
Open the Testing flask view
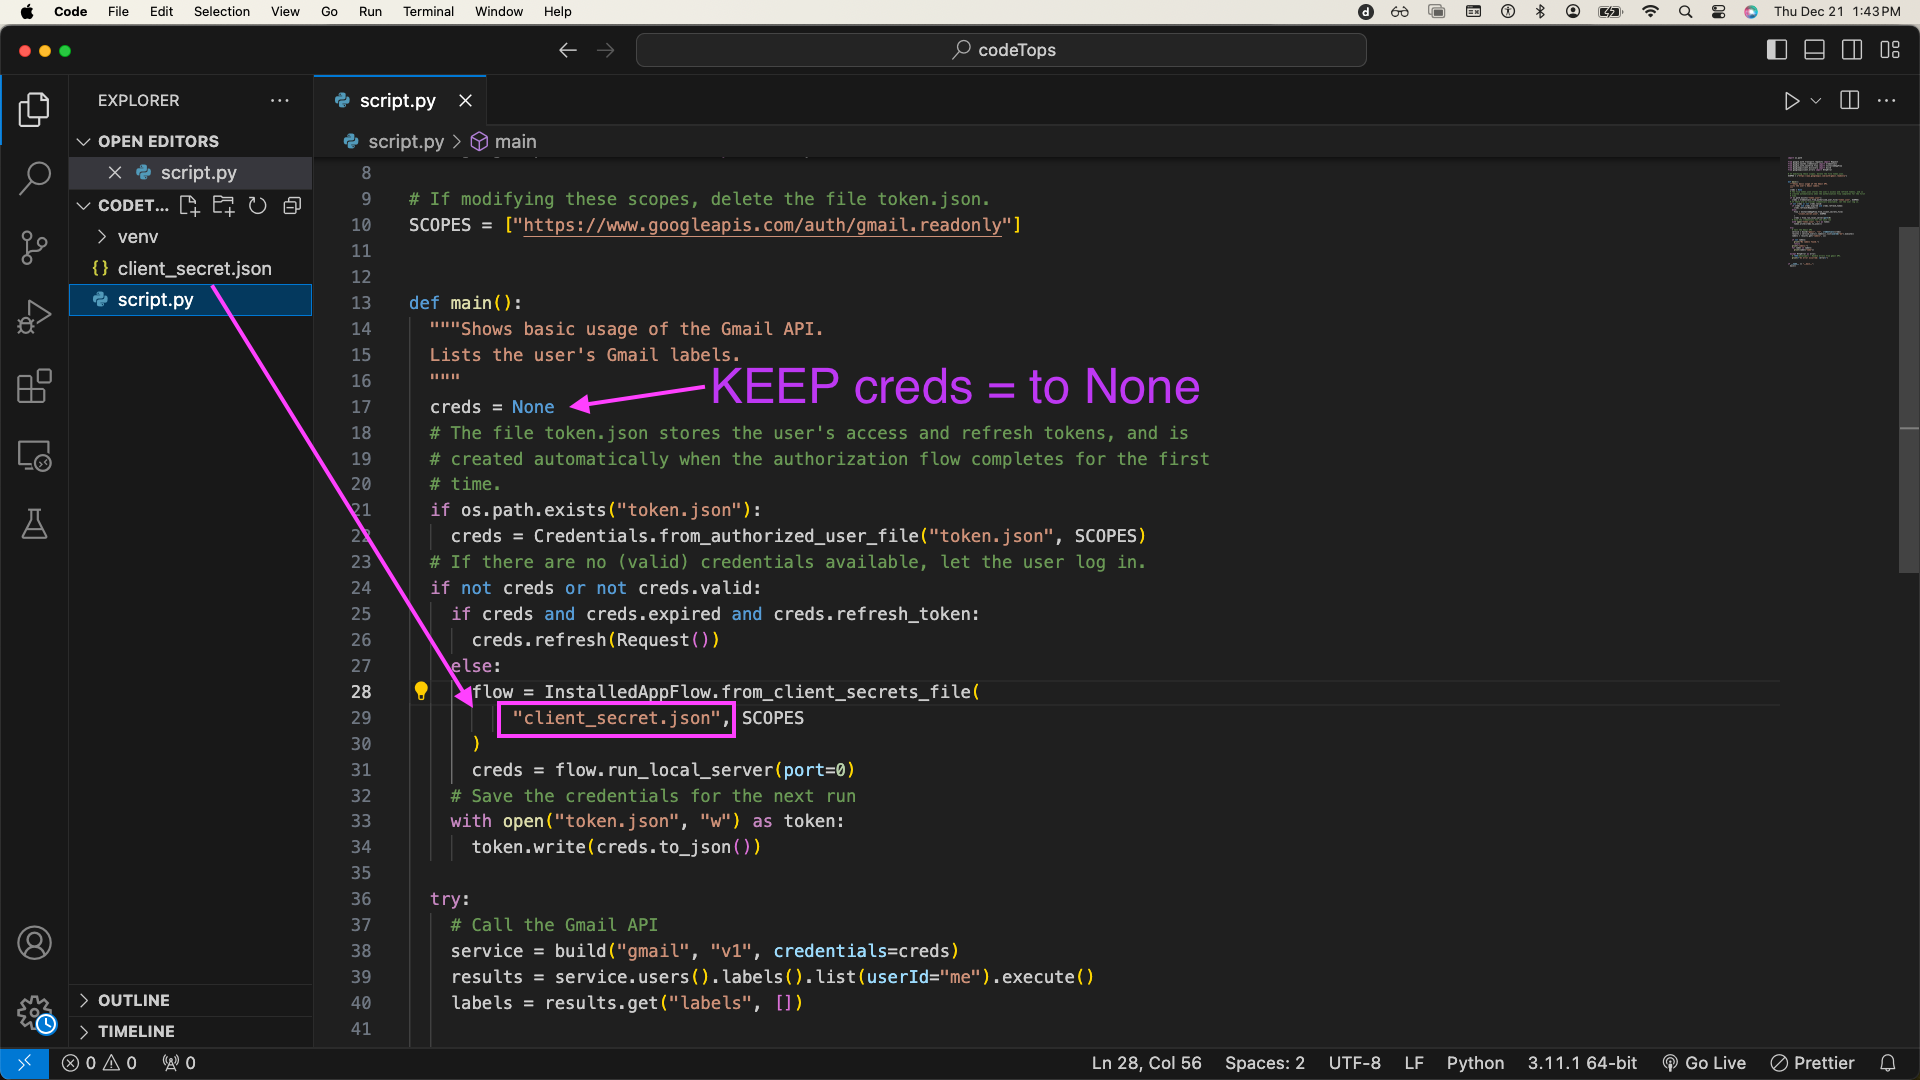tap(34, 524)
